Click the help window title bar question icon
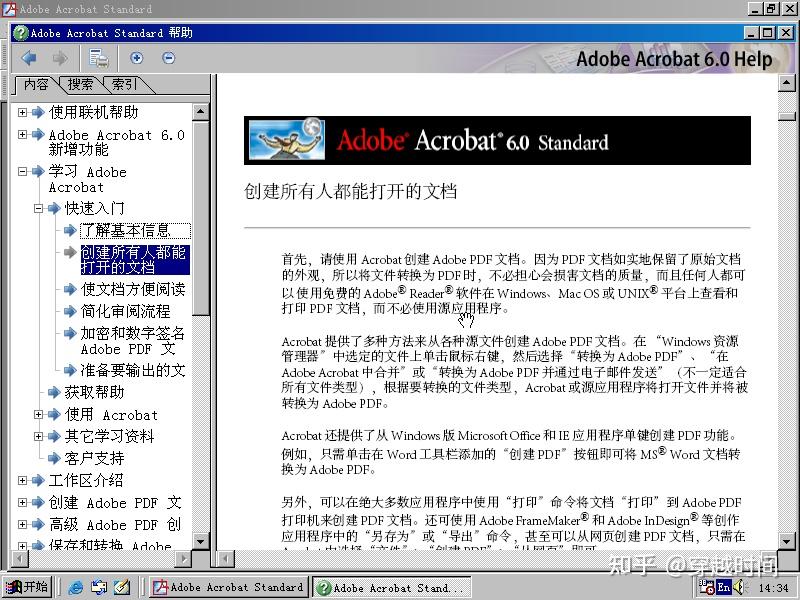The image size is (800, 600). click(x=21, y=33)
